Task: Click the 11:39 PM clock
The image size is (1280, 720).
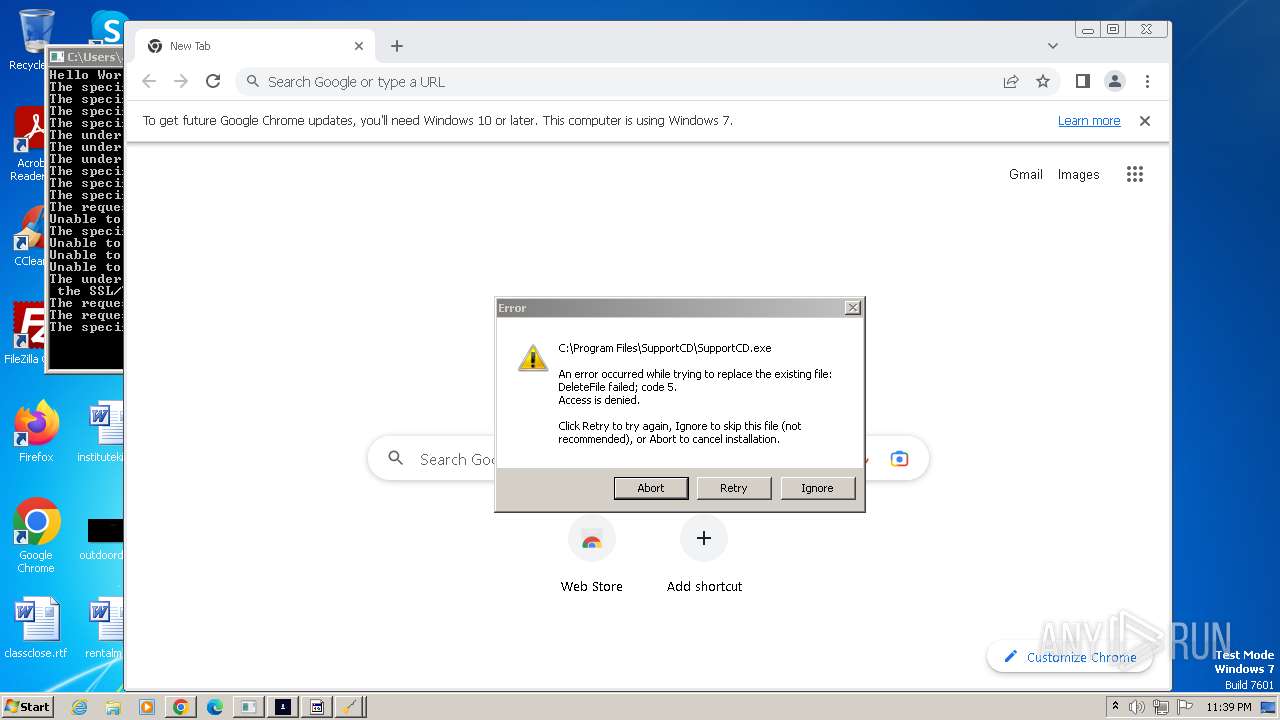Action: (1229, 707)
